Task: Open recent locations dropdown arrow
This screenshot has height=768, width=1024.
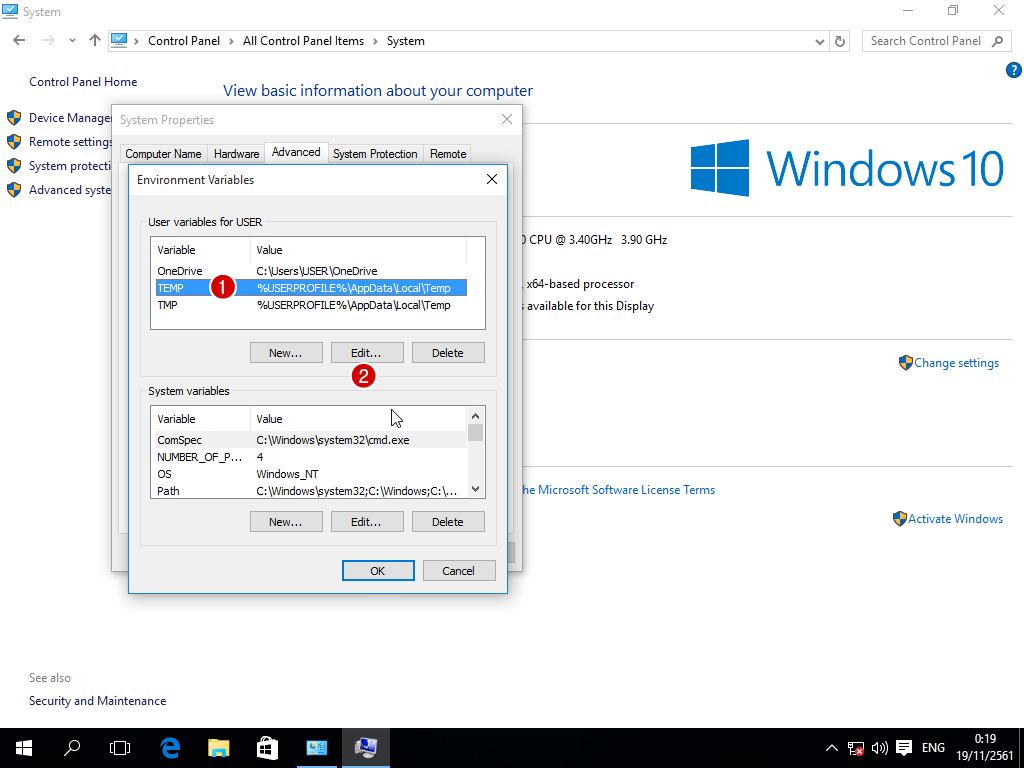Action: point(72,40)
